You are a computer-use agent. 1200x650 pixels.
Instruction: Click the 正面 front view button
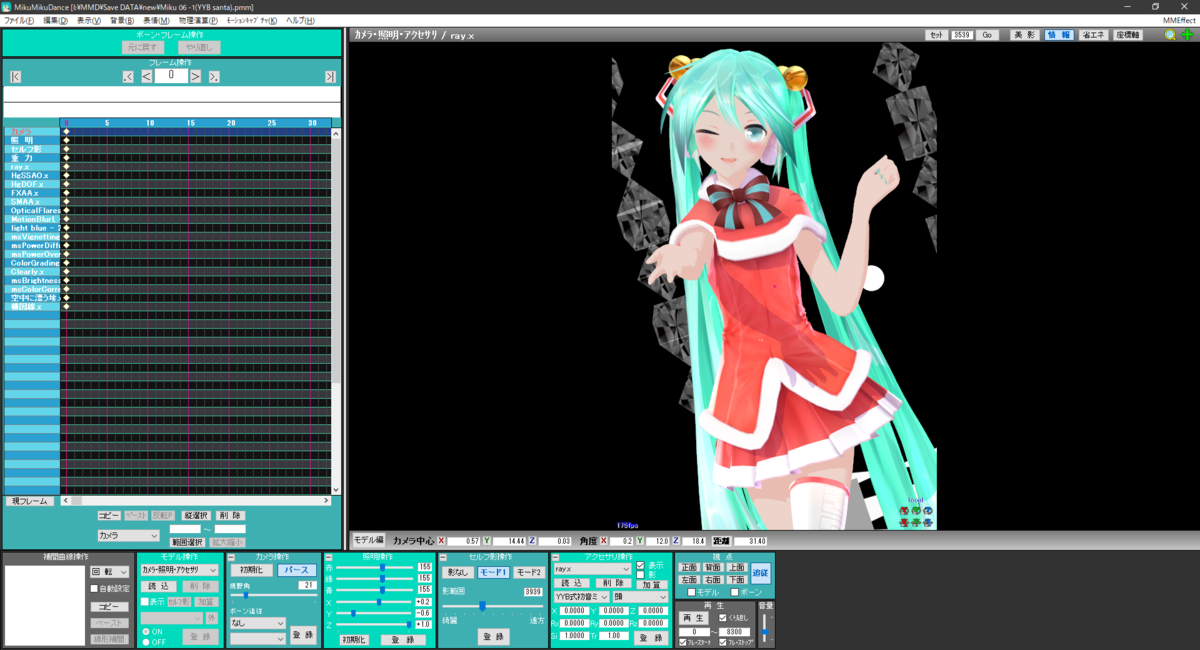[x=689, y=567]
